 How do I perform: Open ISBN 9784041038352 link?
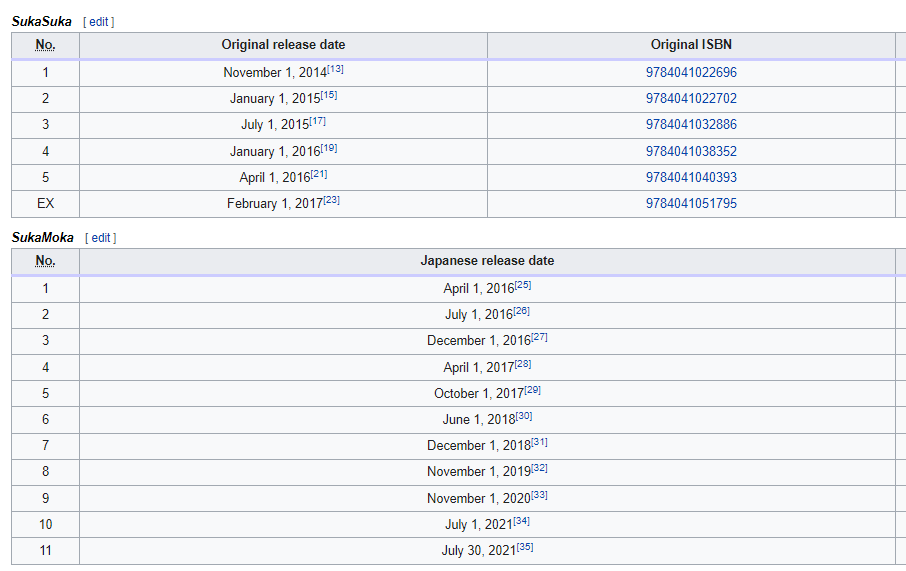(x=691, y=151)
